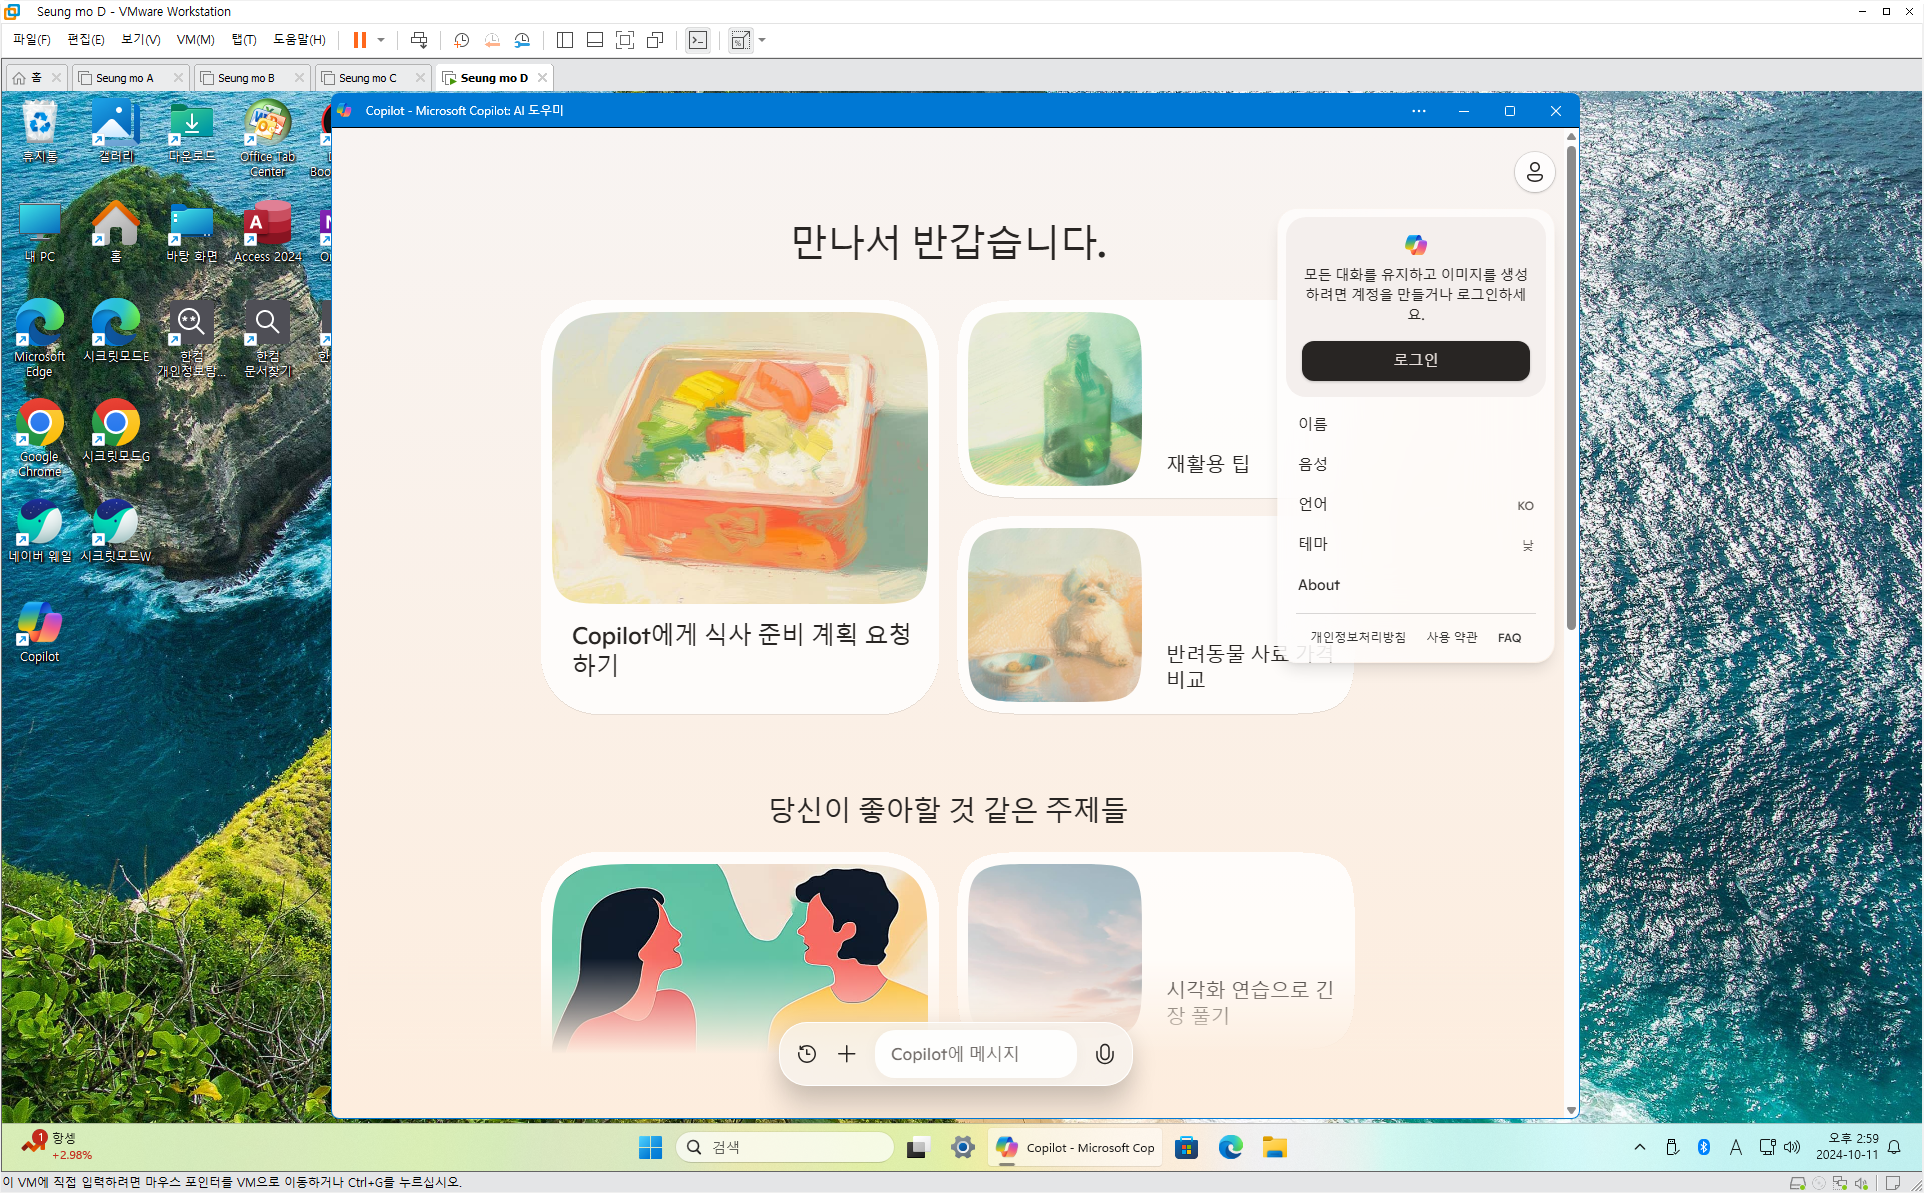Screen dimensions: 1924x1193
Task: Open 음성 setting in profile menu
Action: (x=1415, y=464)
